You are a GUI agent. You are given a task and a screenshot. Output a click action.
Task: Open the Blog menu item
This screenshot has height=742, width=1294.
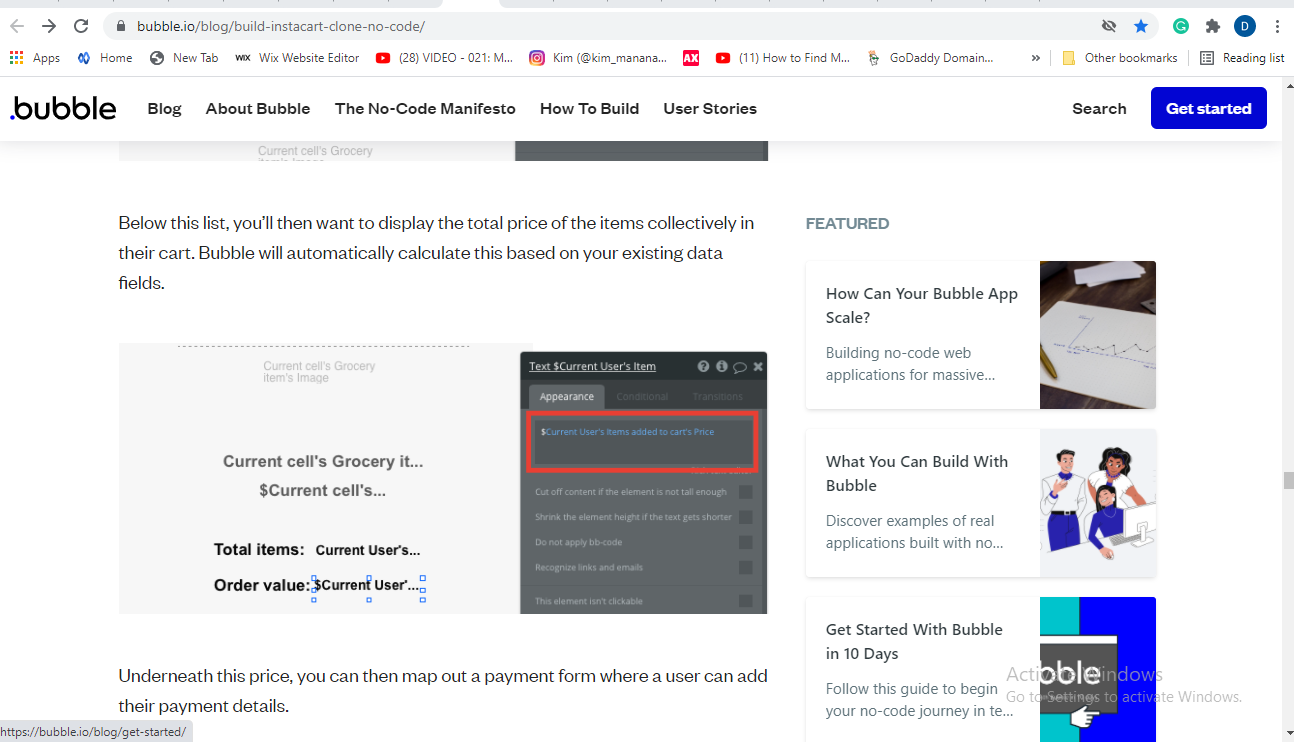(165, 109)
